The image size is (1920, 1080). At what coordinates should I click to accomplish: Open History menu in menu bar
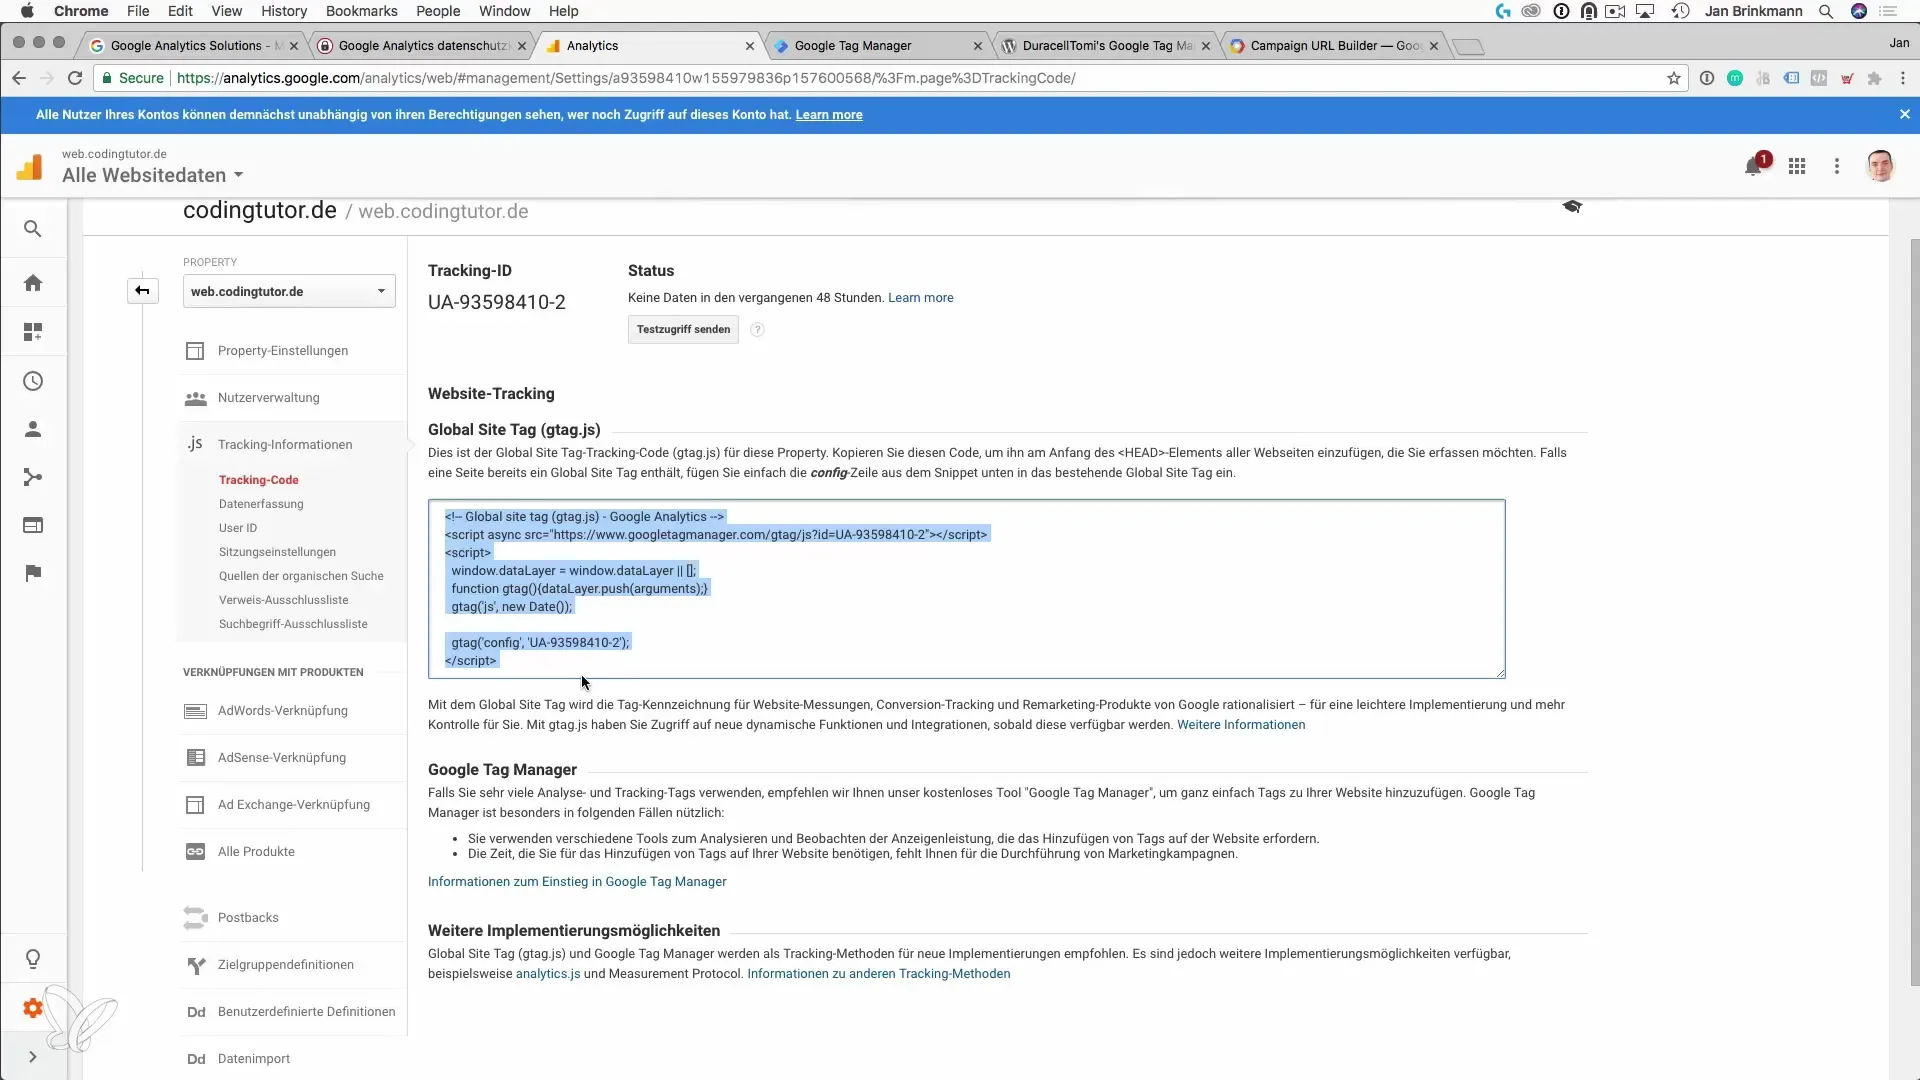284,11
